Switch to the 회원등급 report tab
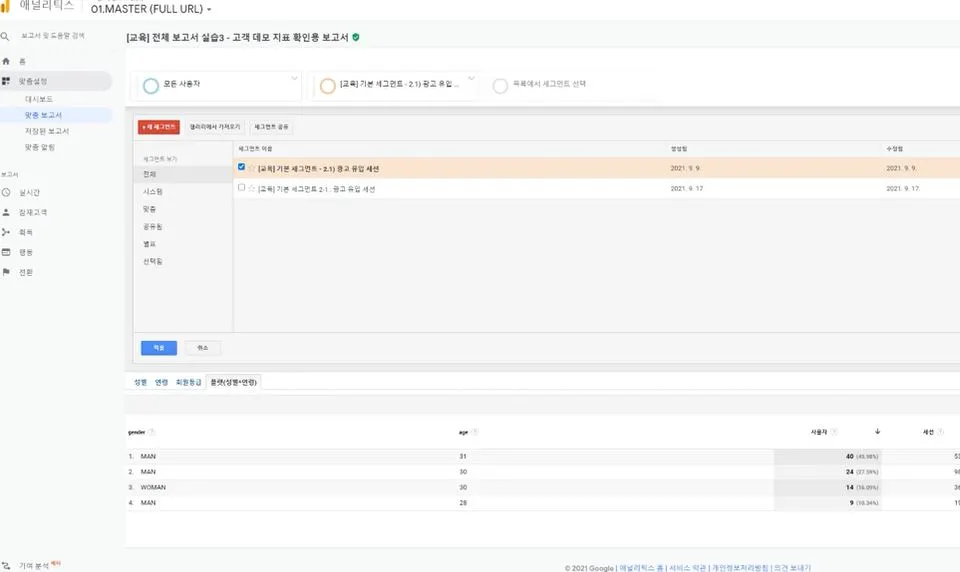This screenshot has width=960, height=572. 188,382
